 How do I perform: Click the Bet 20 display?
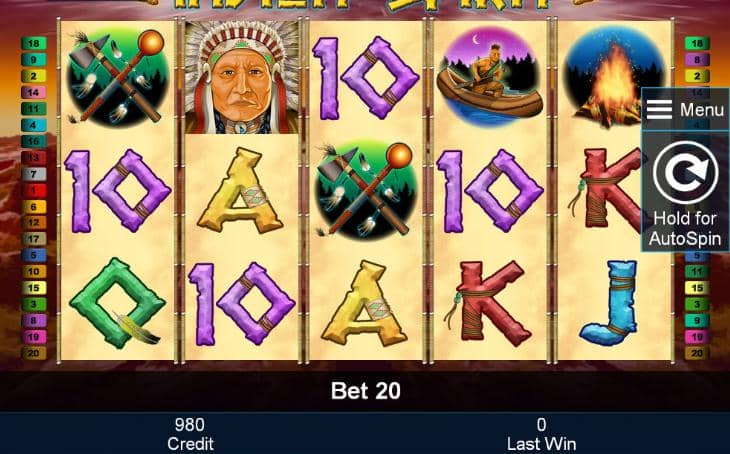click(365, 390)
